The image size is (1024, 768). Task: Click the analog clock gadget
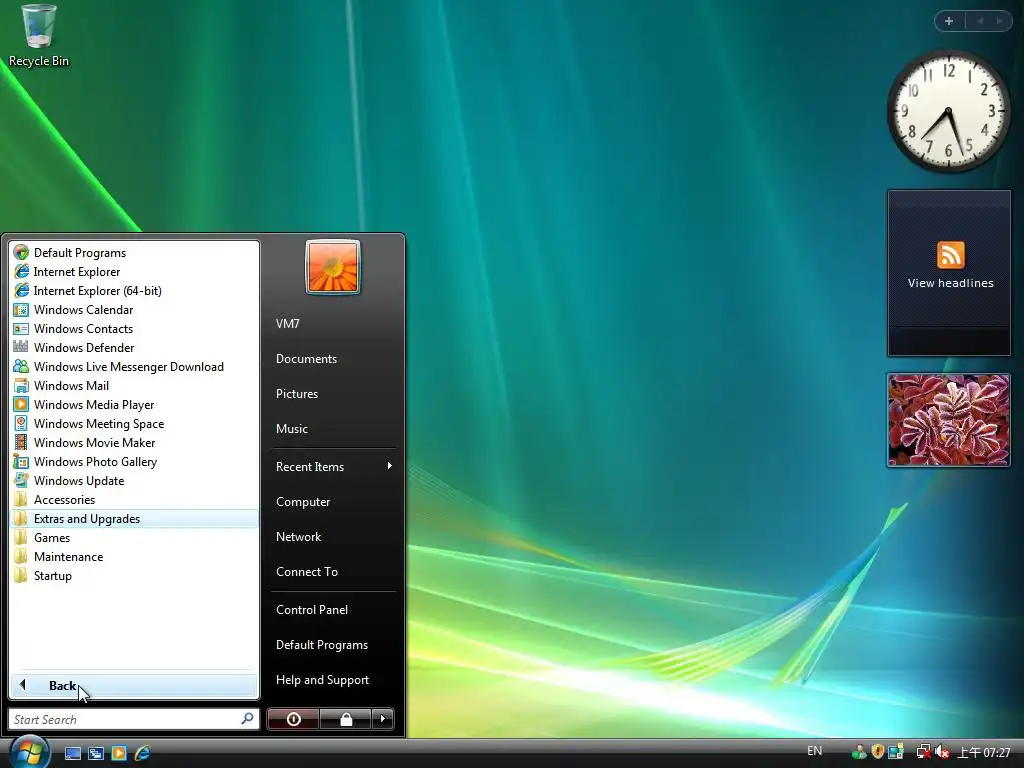pos(948,111)
